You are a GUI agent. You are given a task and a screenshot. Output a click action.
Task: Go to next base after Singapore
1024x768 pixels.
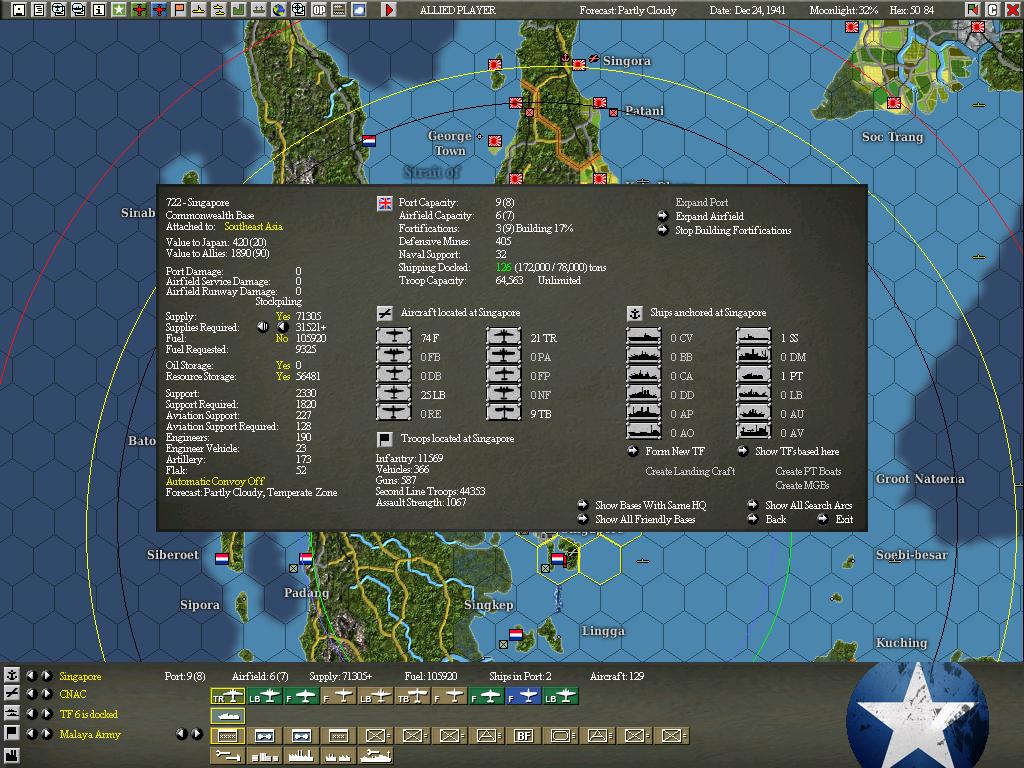47,676
